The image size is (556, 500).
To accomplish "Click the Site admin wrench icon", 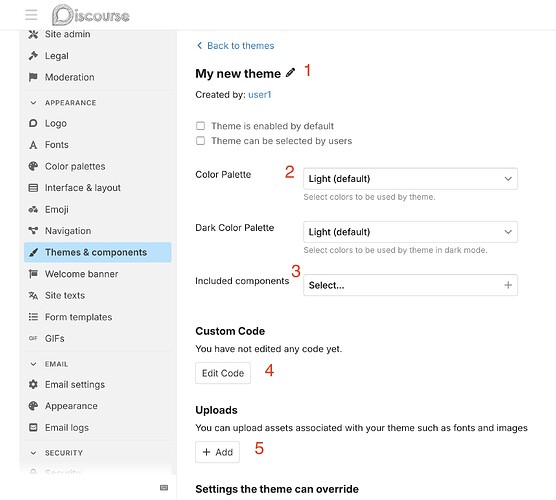I will tap(33, 34).
